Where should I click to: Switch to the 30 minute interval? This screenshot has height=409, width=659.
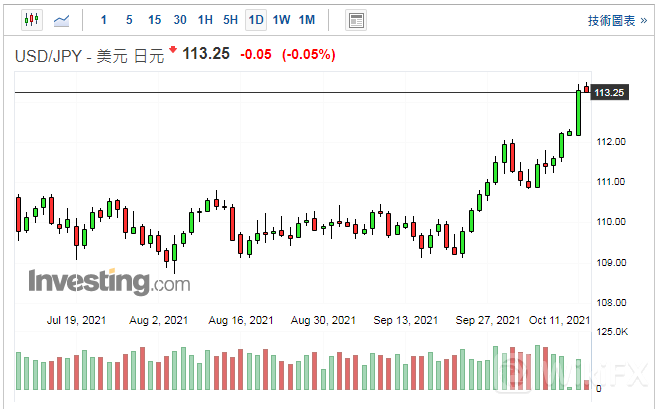point(180,20)
